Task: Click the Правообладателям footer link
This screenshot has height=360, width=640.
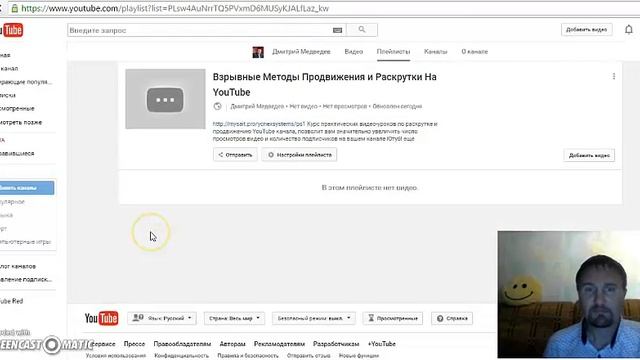Action: pos(182,344)
